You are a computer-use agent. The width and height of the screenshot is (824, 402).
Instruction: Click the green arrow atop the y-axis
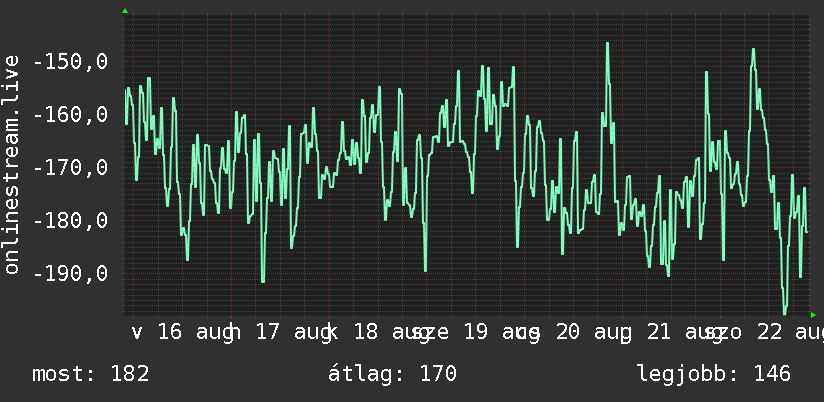(125, 11)
